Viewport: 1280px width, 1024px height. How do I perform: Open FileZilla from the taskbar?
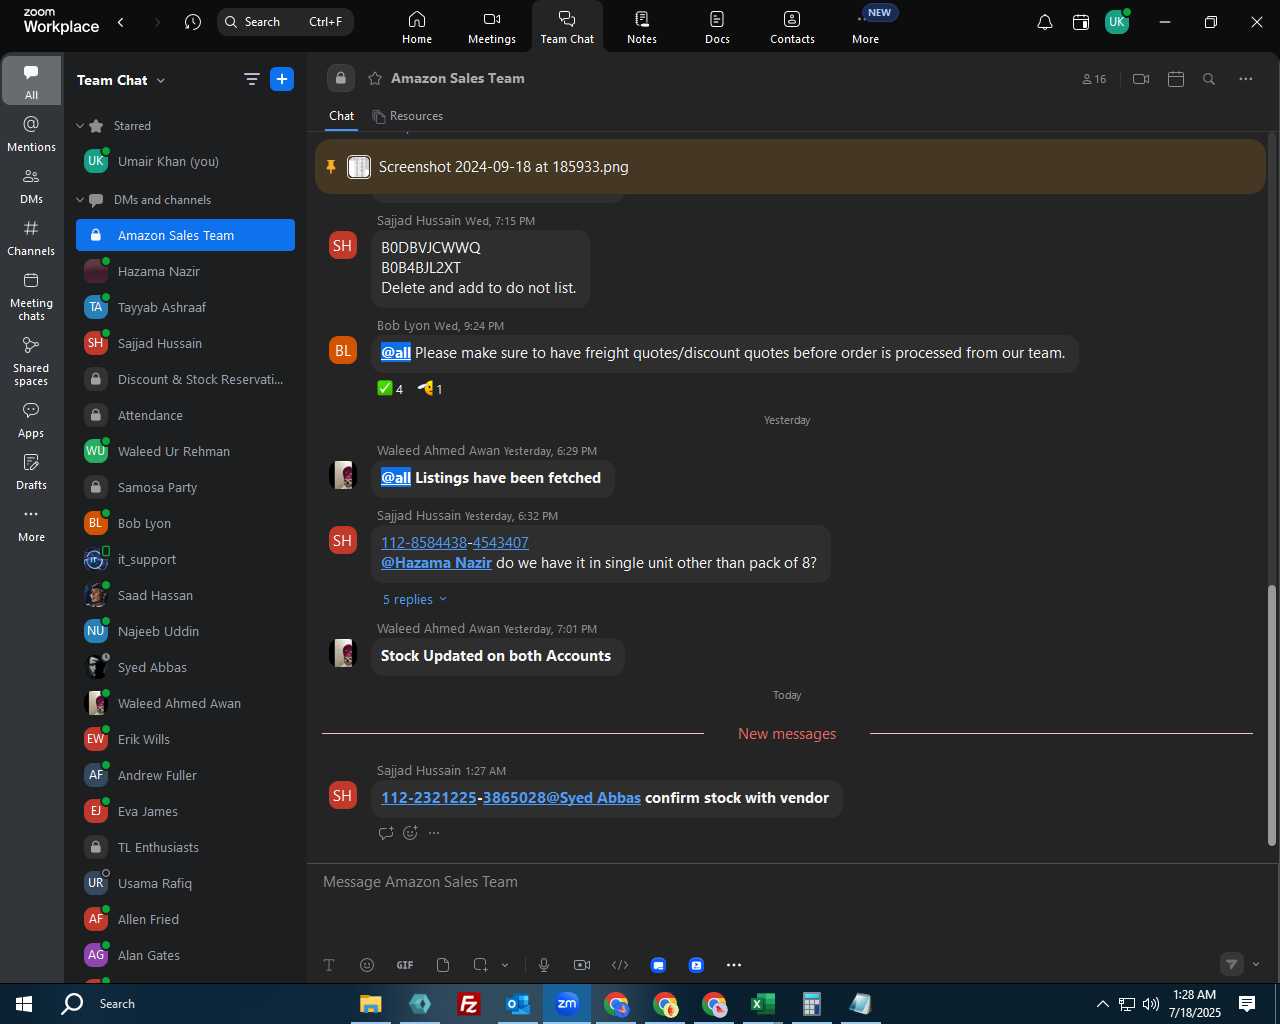tap(468, 1004)
